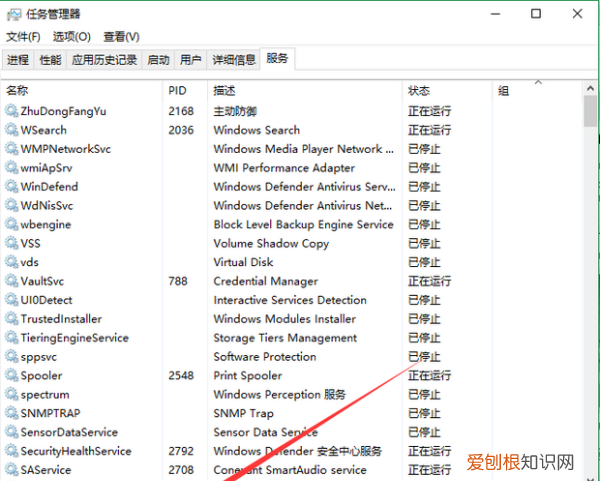The image size is (600, 481).
Task: Click PID 2792 cell
Action: click(181, 451)
